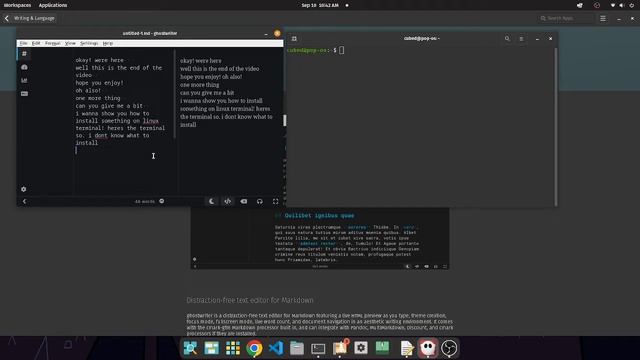The image size is (640, 360).
Task: Click the preview text 'can you give me a bit'
Action: 207,93
